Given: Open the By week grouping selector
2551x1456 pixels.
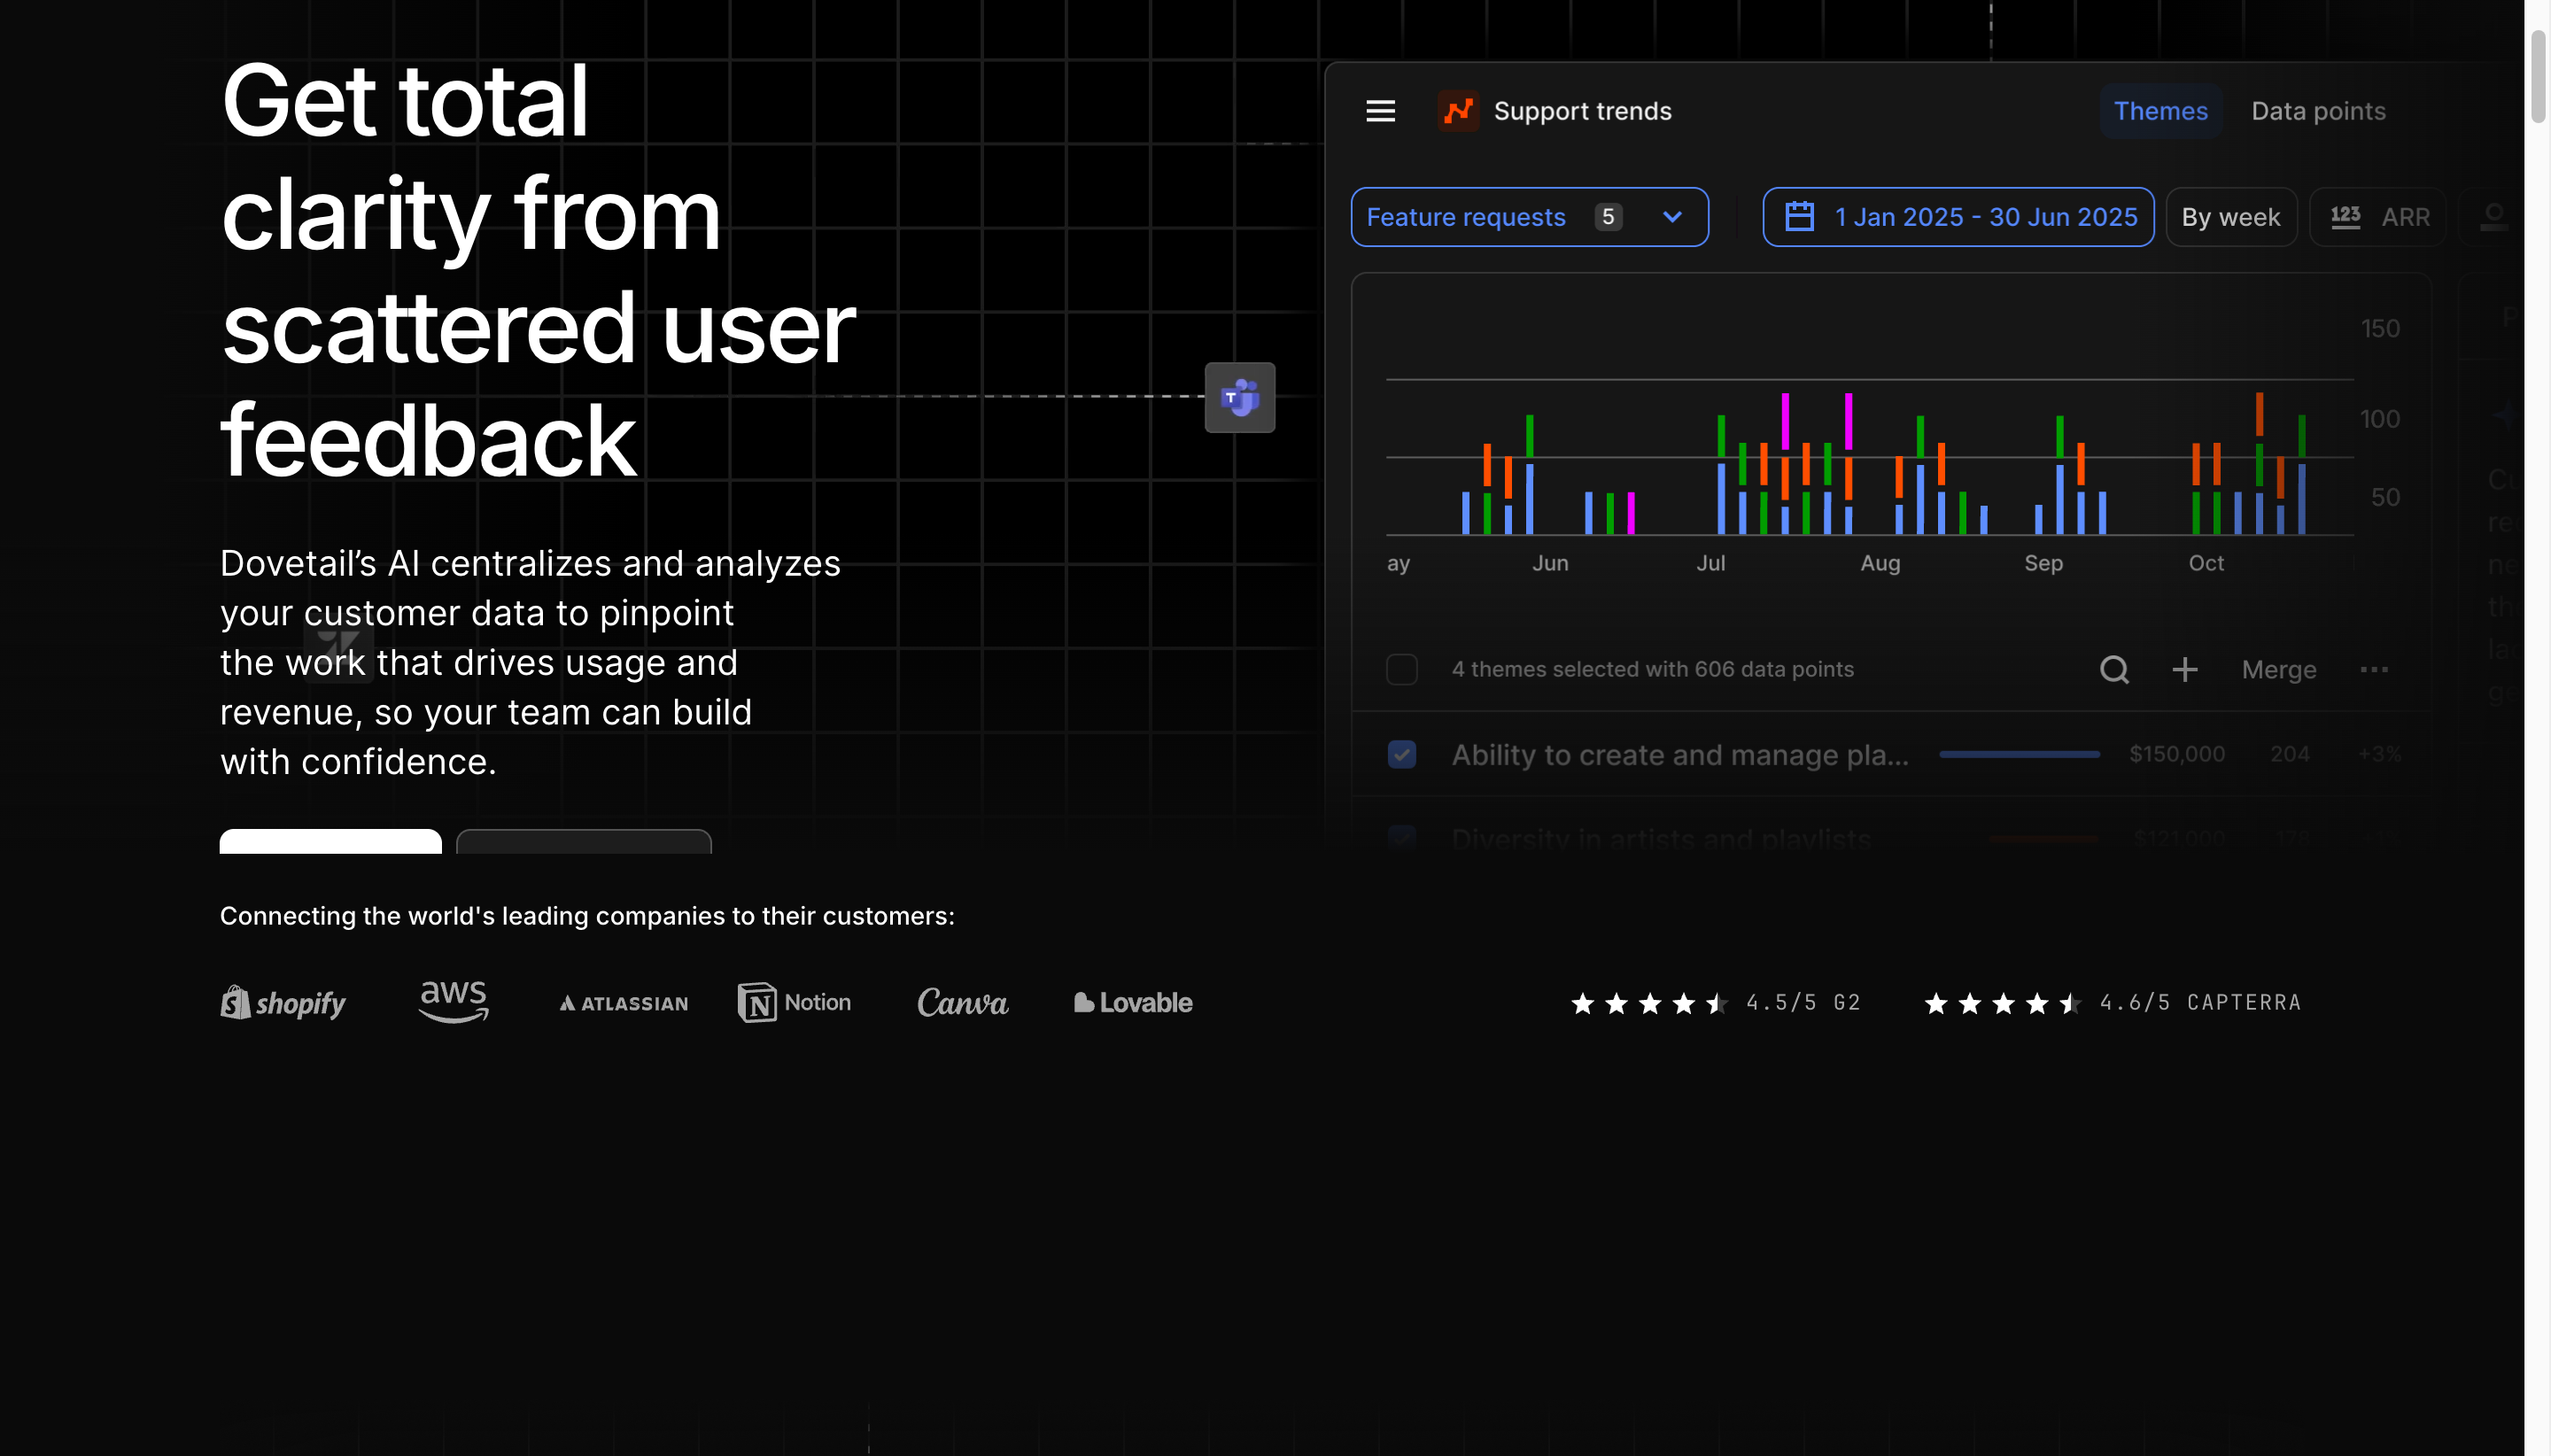Looking at the screenshot, I should [x=2231, y=217].
